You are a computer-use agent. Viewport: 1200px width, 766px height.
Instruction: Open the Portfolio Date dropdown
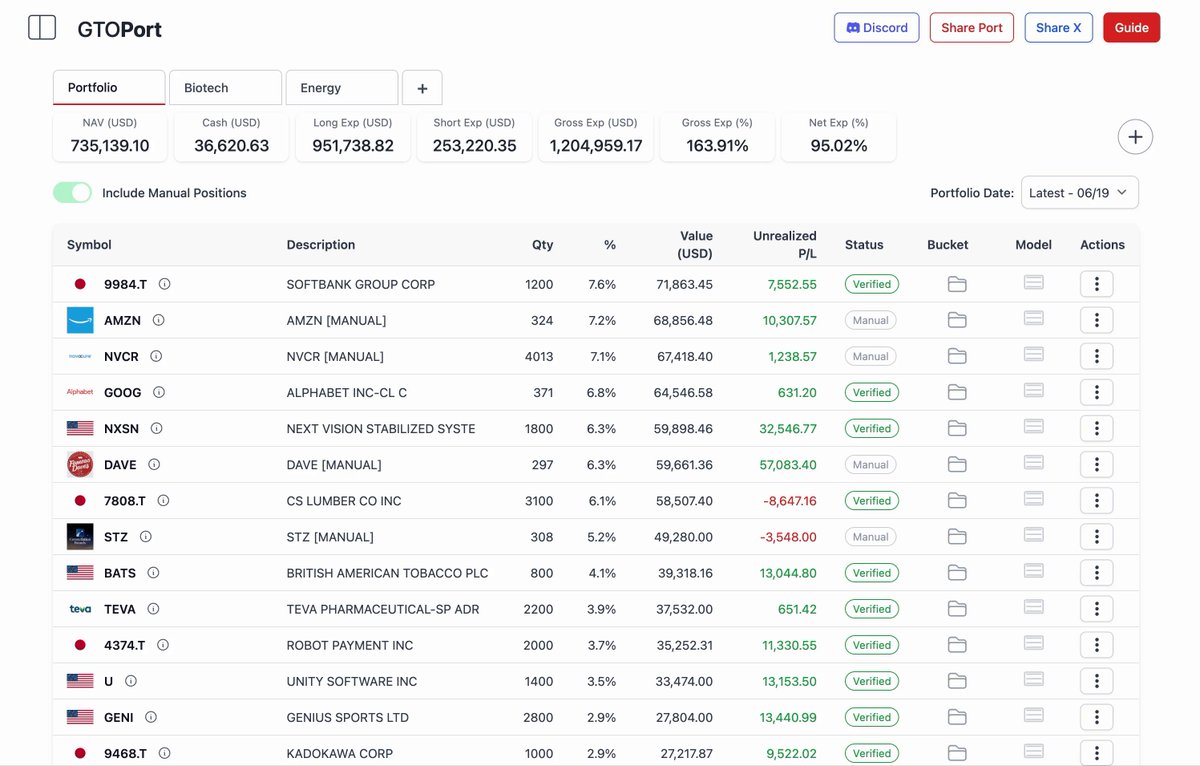coord(1079,193)
